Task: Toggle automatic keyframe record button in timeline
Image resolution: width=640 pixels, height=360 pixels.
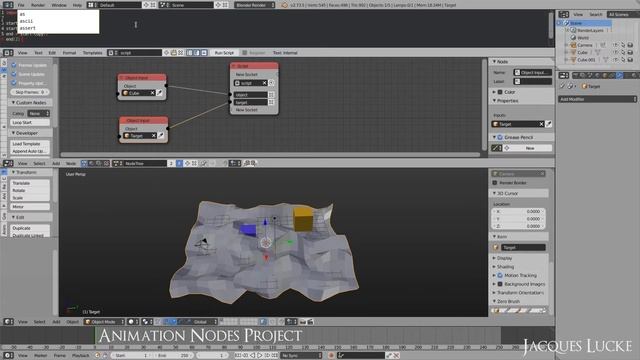Action: click(331, 356)
